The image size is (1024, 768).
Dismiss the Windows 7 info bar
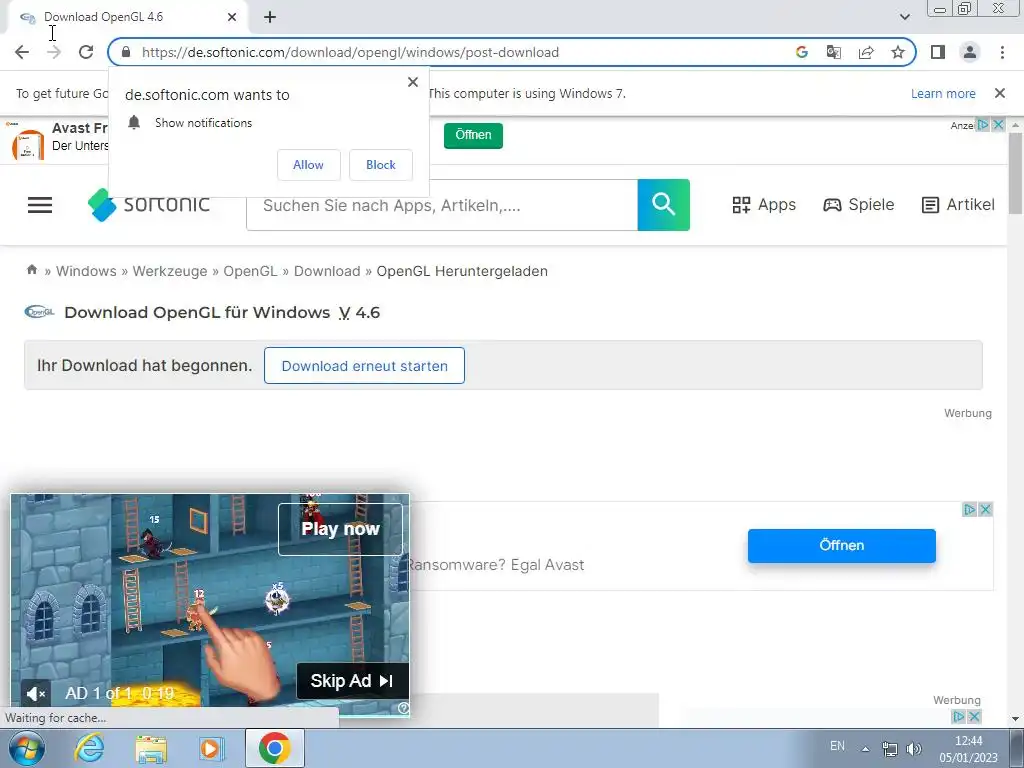[x=1000, y=93]
